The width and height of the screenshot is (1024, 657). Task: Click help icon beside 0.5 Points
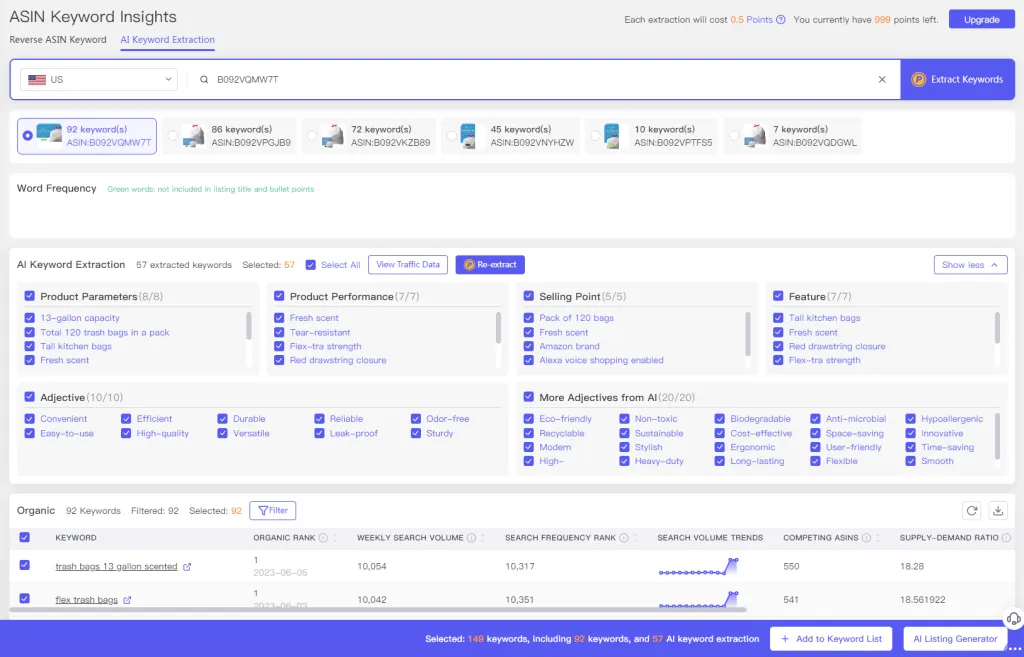pyautogui.click(x=780, y=20)
